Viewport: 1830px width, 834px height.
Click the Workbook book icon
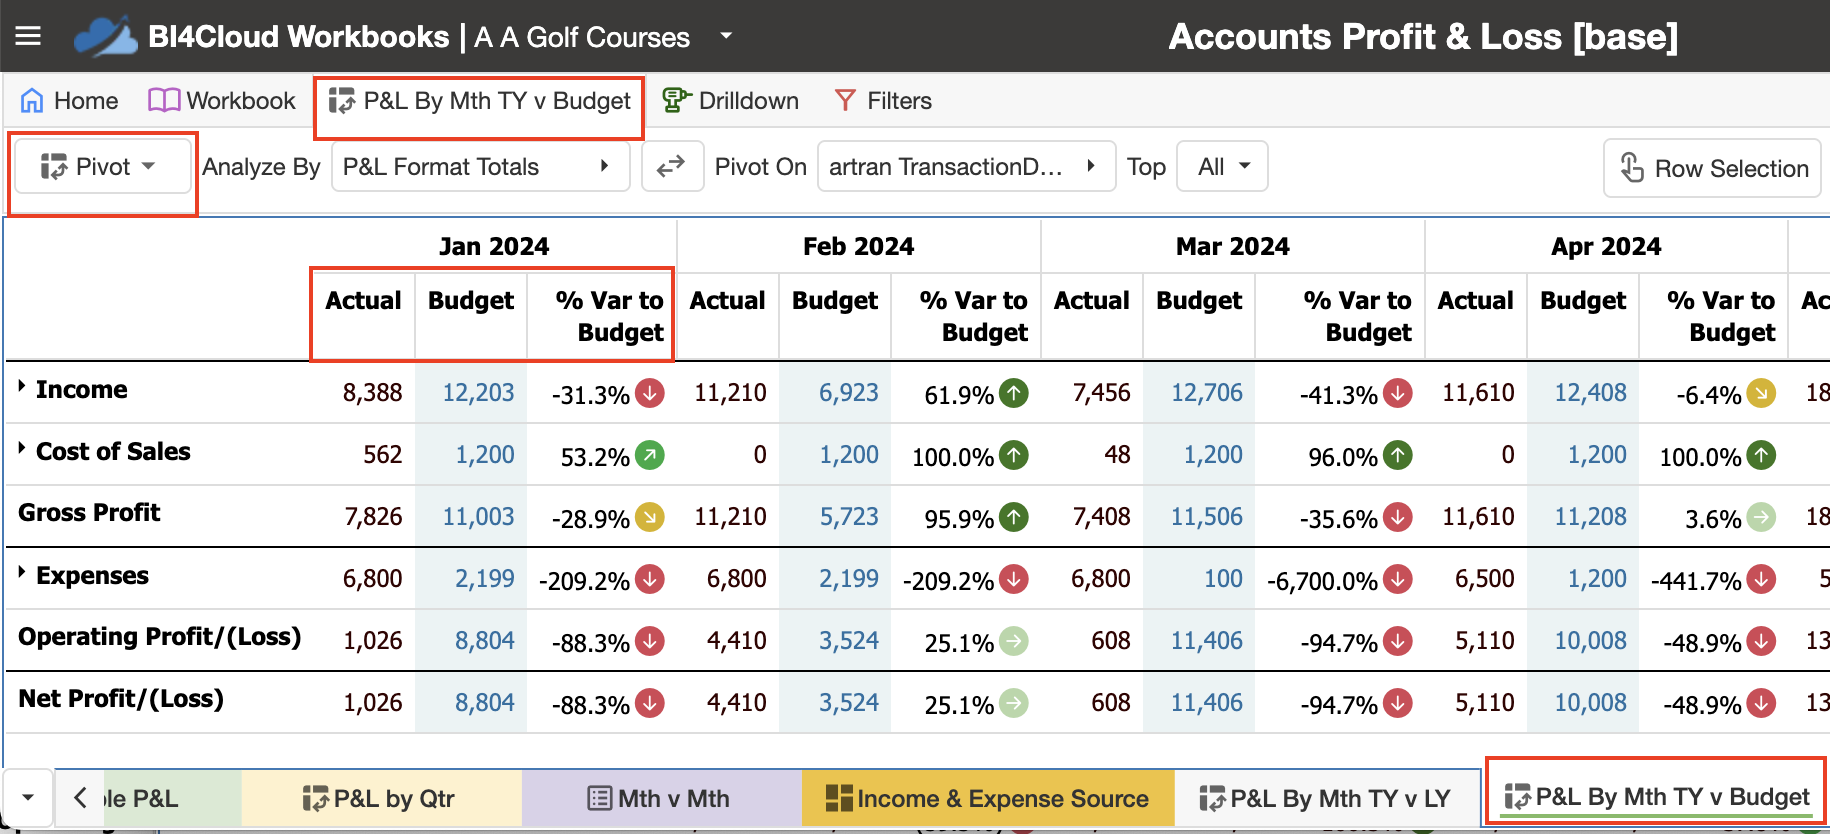(x=164, y=100)
